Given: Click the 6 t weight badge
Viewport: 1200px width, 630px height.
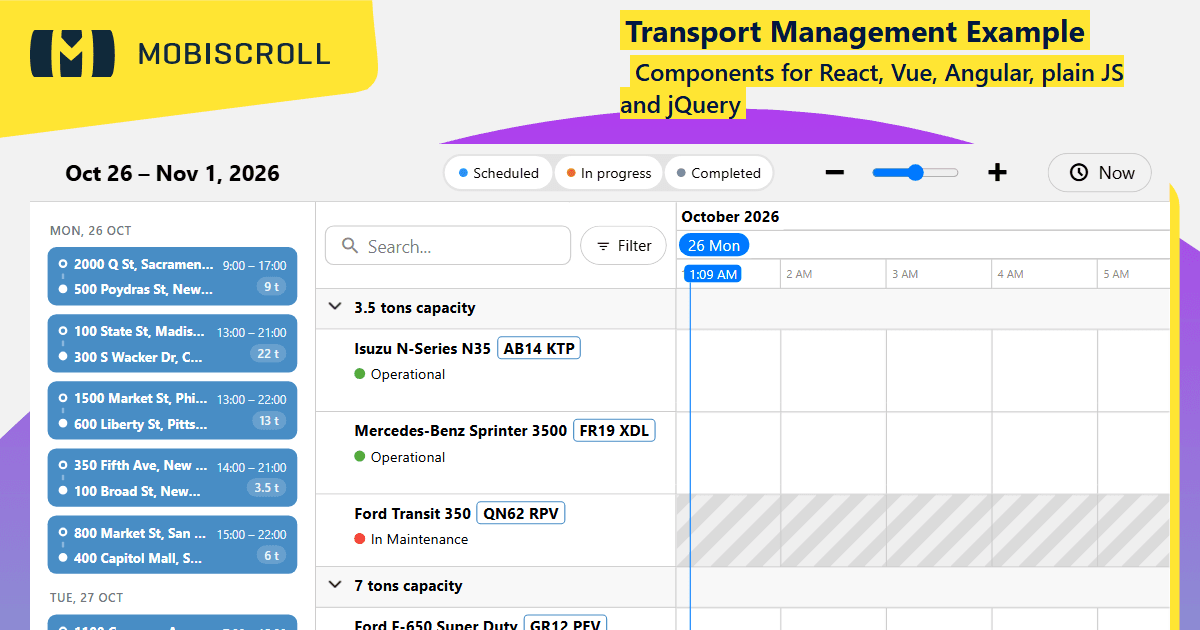Looking at the screenshot, I should point(271,555).
